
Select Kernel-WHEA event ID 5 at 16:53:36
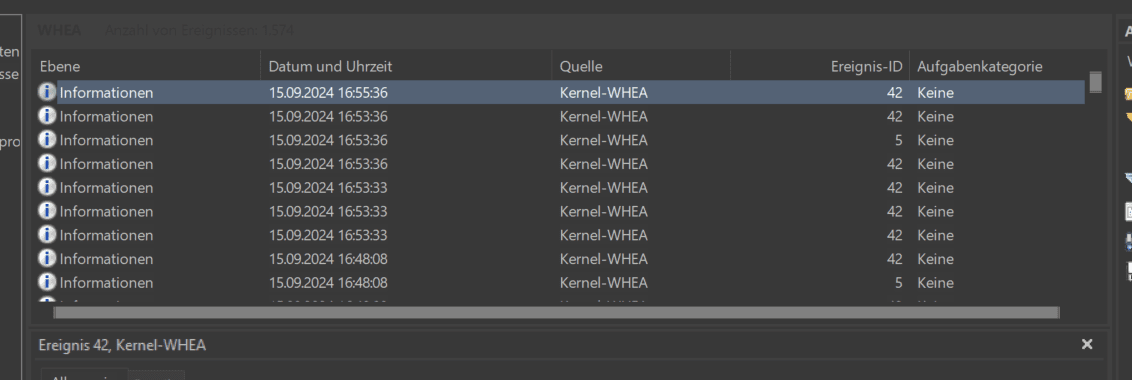[x=560, y=140]
